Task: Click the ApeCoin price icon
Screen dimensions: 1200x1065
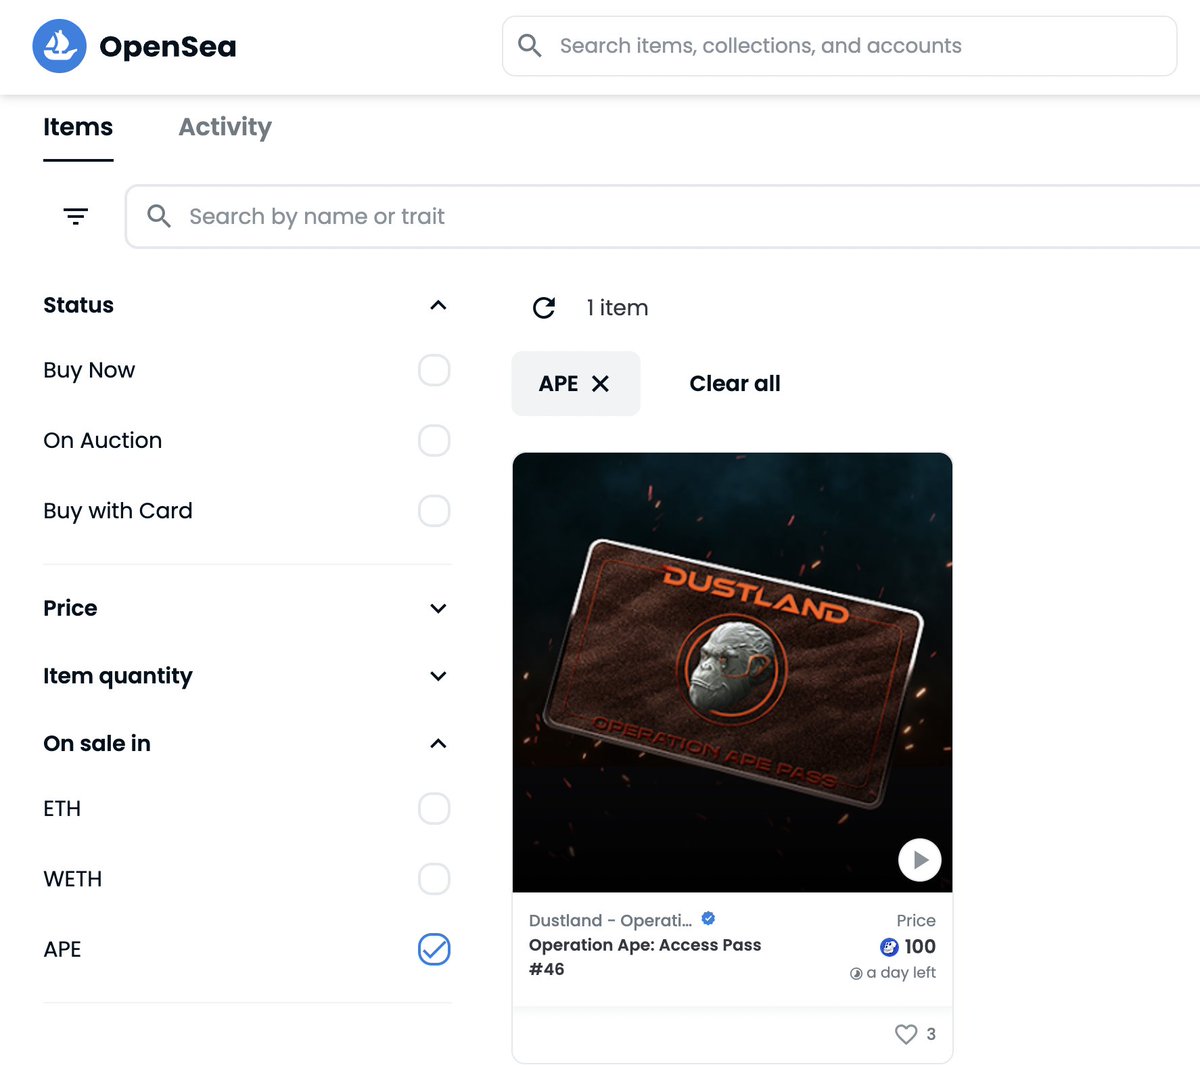Action: (889, 947)
